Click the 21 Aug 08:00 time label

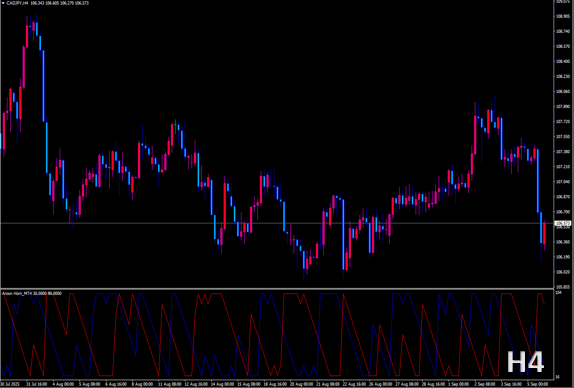[327, 384]
